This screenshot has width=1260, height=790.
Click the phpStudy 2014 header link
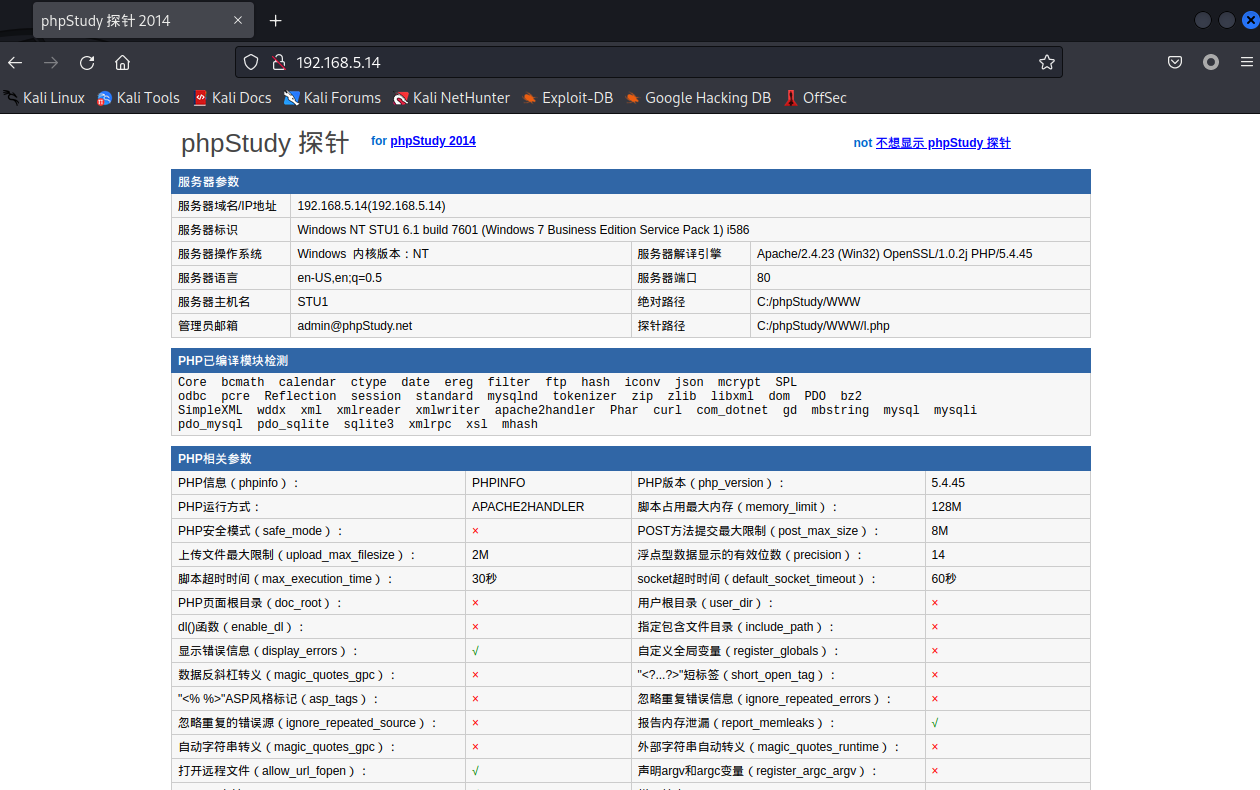point(433,141)
